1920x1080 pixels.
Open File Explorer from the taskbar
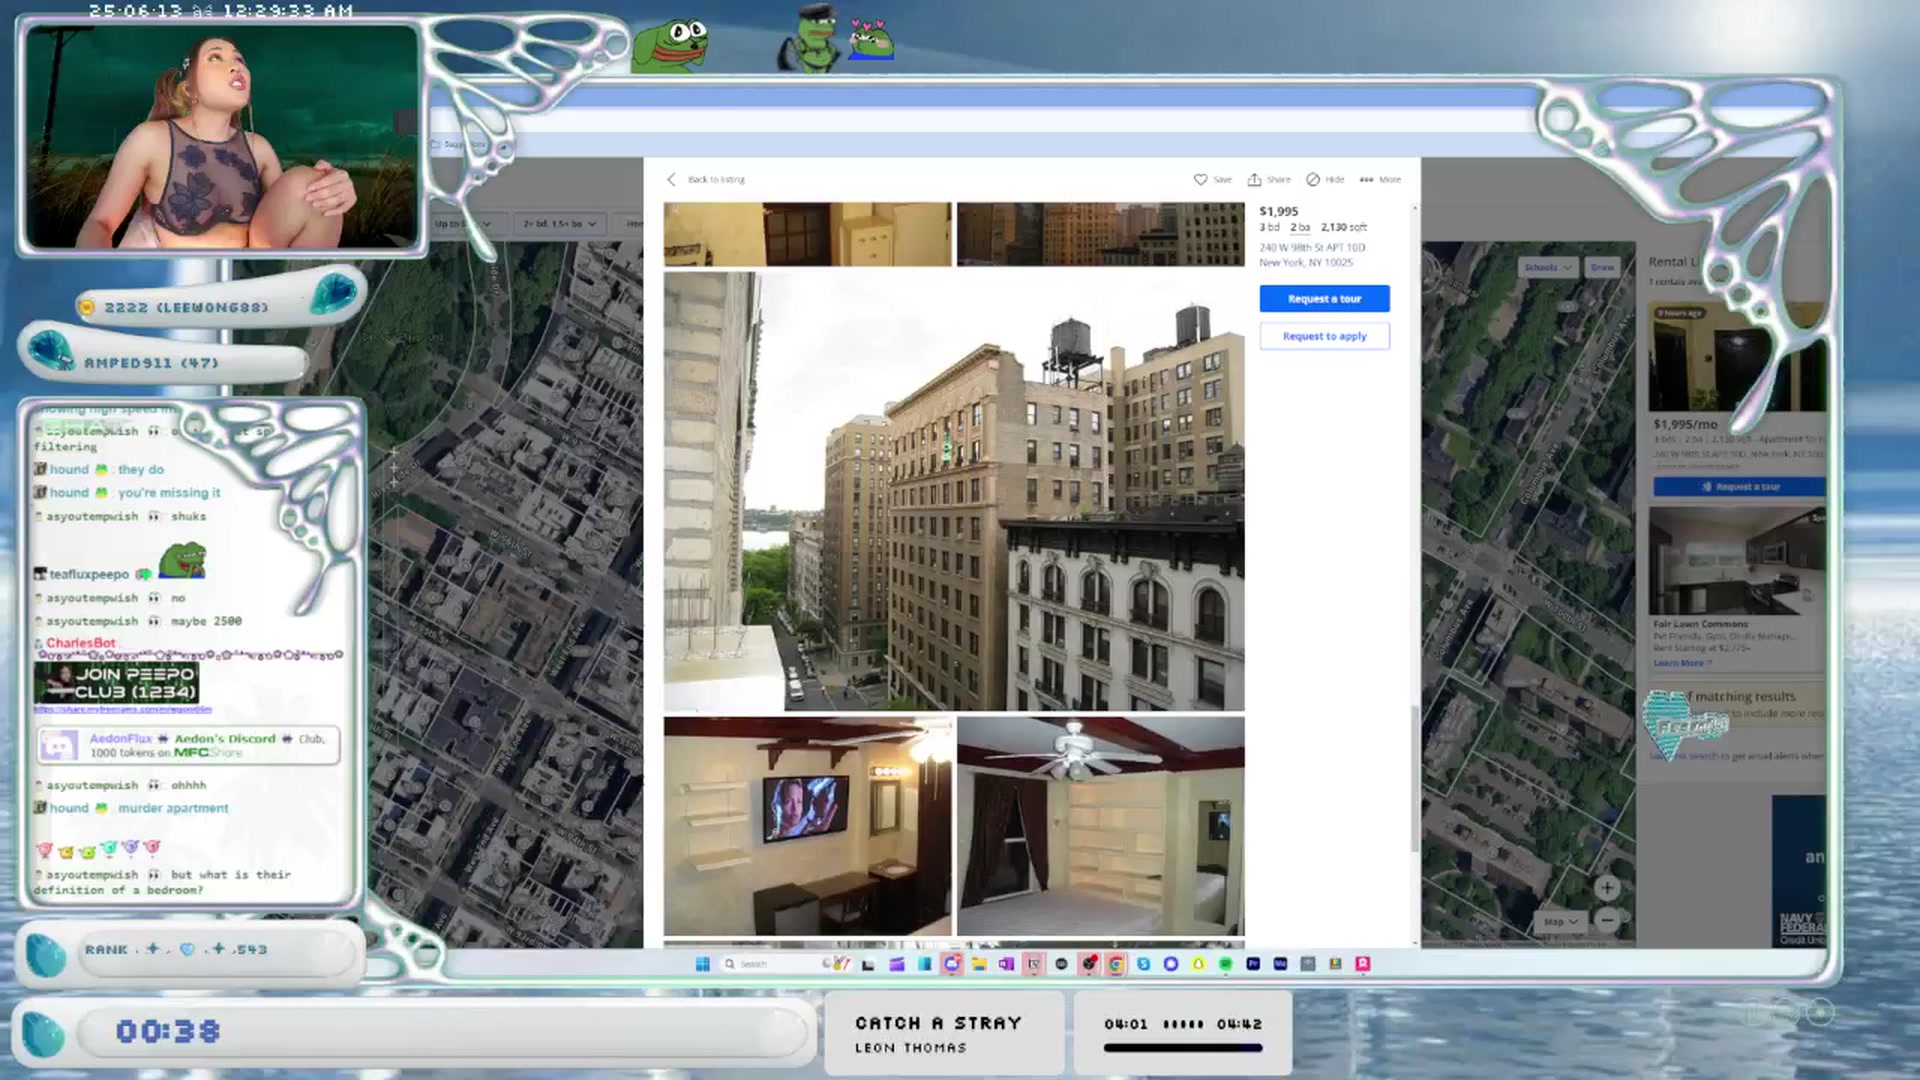point(978,964)
